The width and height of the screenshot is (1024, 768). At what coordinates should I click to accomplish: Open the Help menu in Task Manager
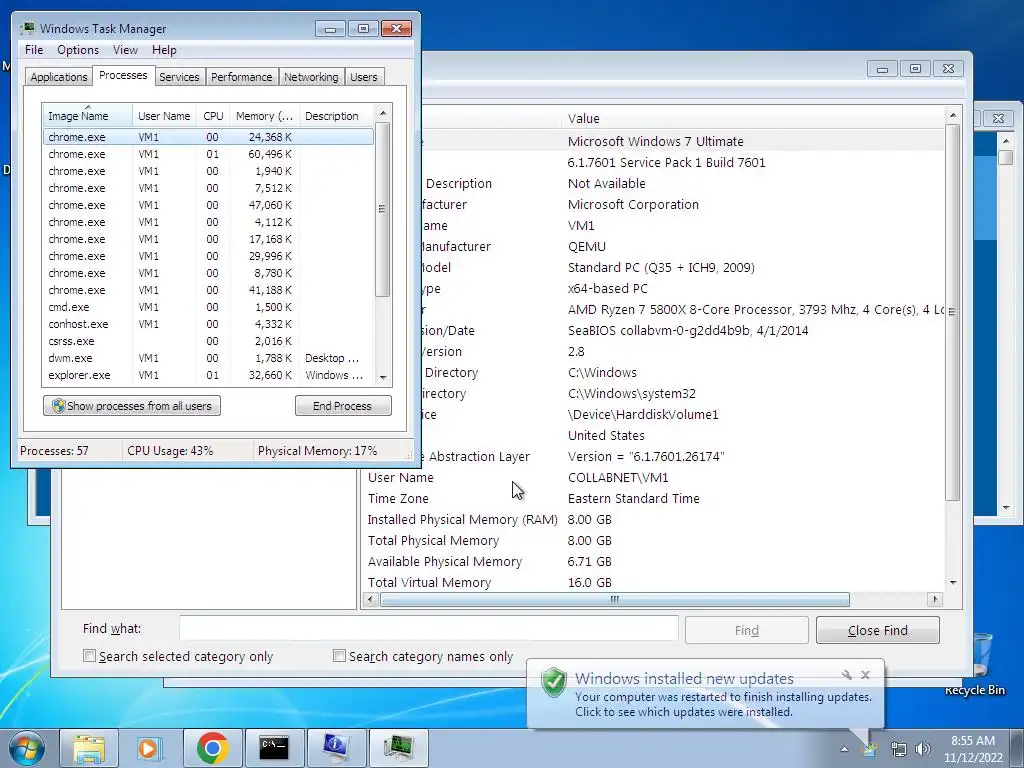pos(164,50)
